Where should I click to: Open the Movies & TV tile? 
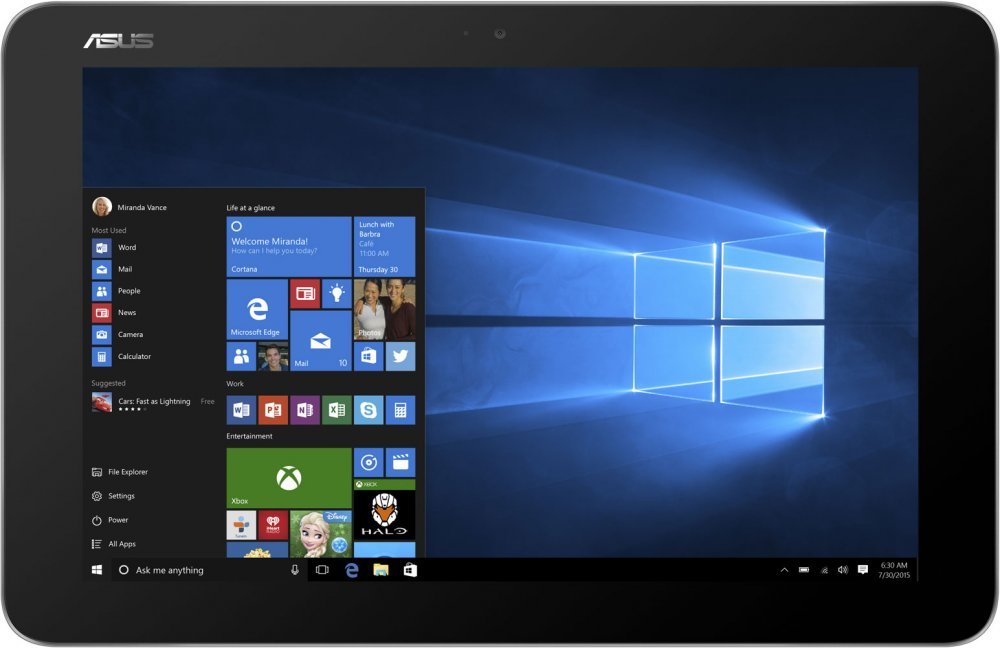(x=401, y=462)
